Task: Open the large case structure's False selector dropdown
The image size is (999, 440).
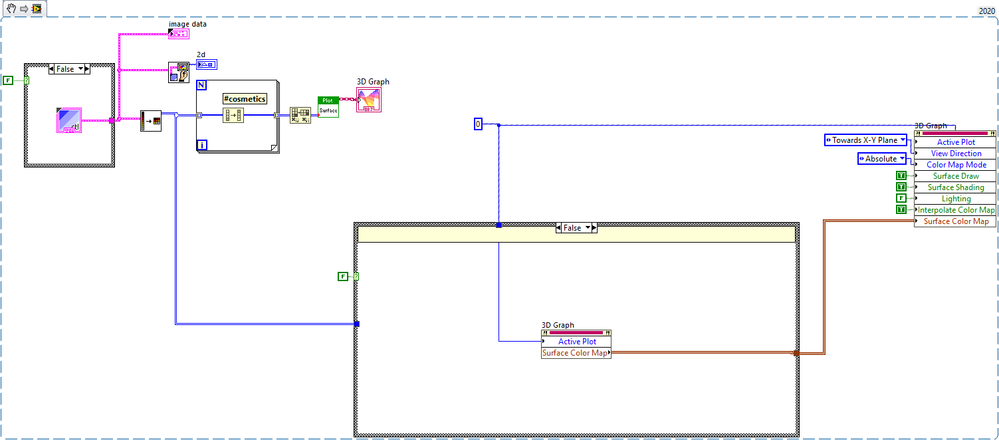Action: click(588, 228)
